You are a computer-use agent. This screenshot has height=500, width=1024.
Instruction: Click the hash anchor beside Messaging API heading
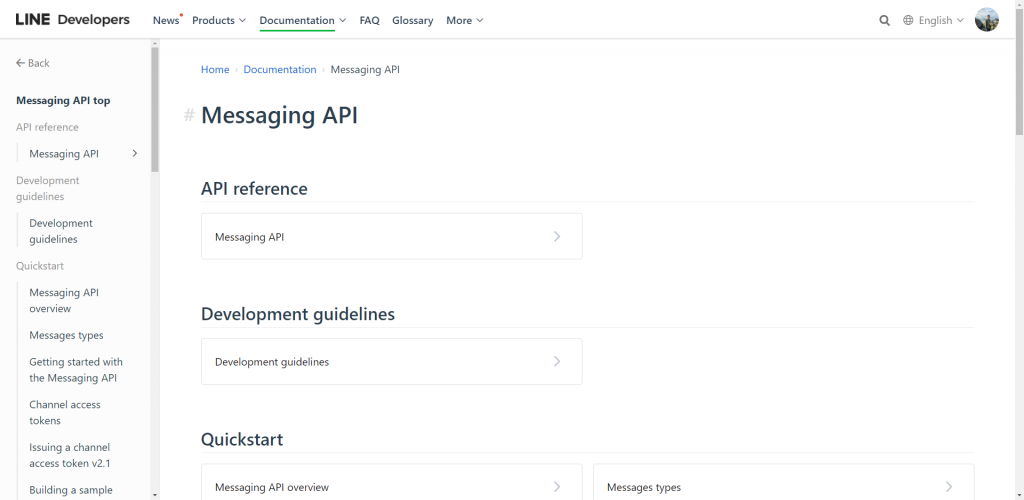pos(189,116)
